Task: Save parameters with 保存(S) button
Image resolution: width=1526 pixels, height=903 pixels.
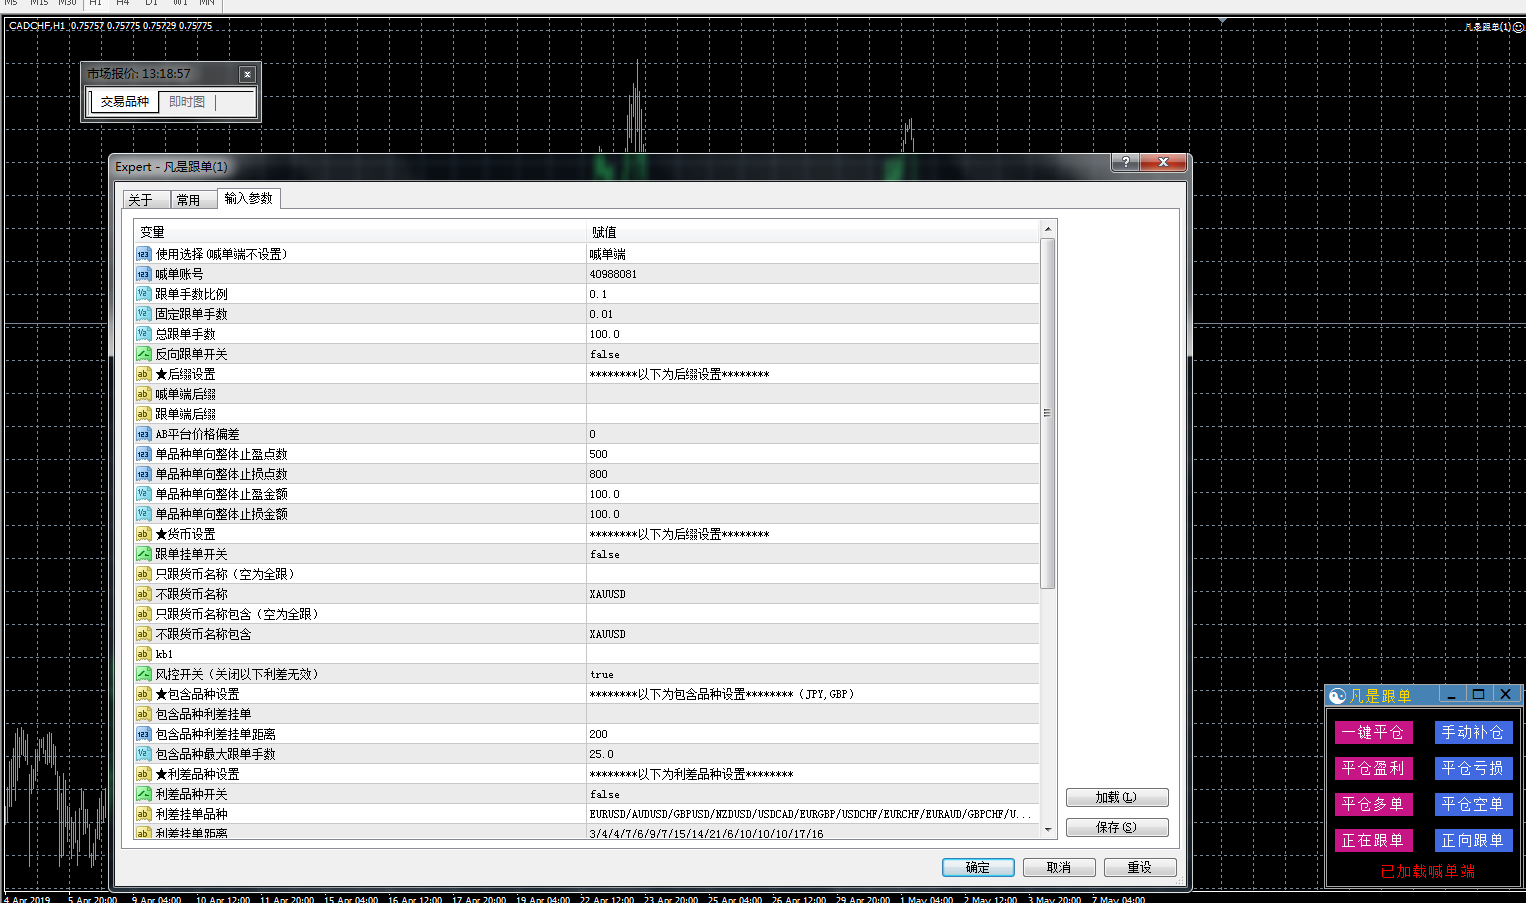Action: coord(1117,828)
